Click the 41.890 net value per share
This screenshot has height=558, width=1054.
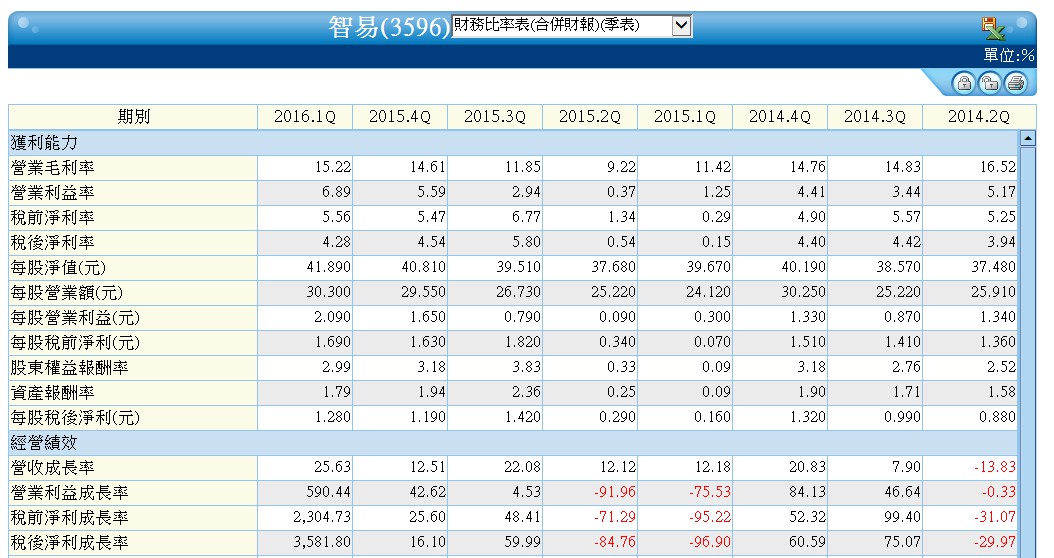point(329,267)
